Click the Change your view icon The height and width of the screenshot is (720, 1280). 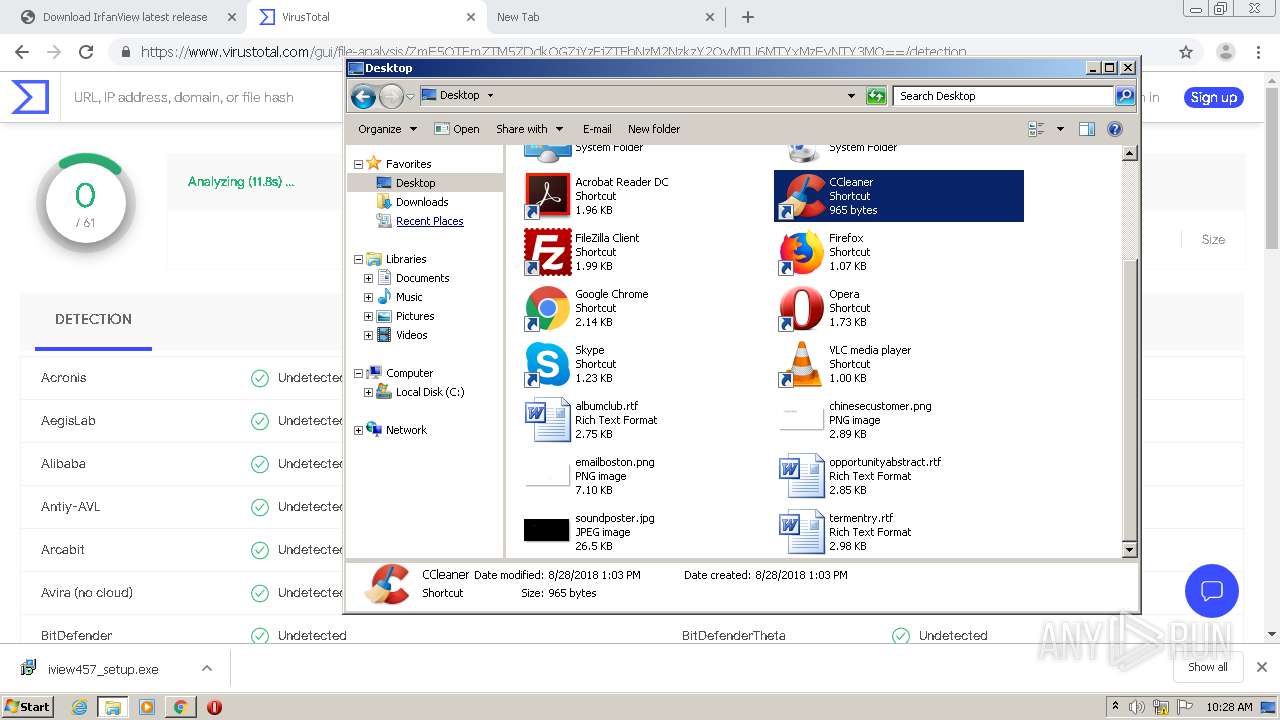click(x=1036, y=129)
